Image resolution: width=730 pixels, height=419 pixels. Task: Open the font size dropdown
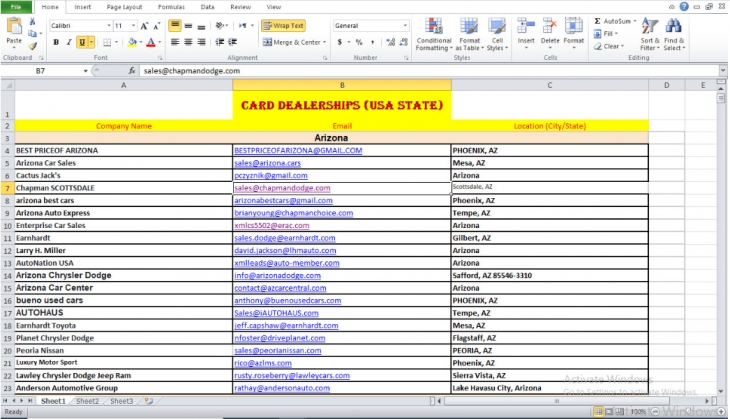[134, 26]
